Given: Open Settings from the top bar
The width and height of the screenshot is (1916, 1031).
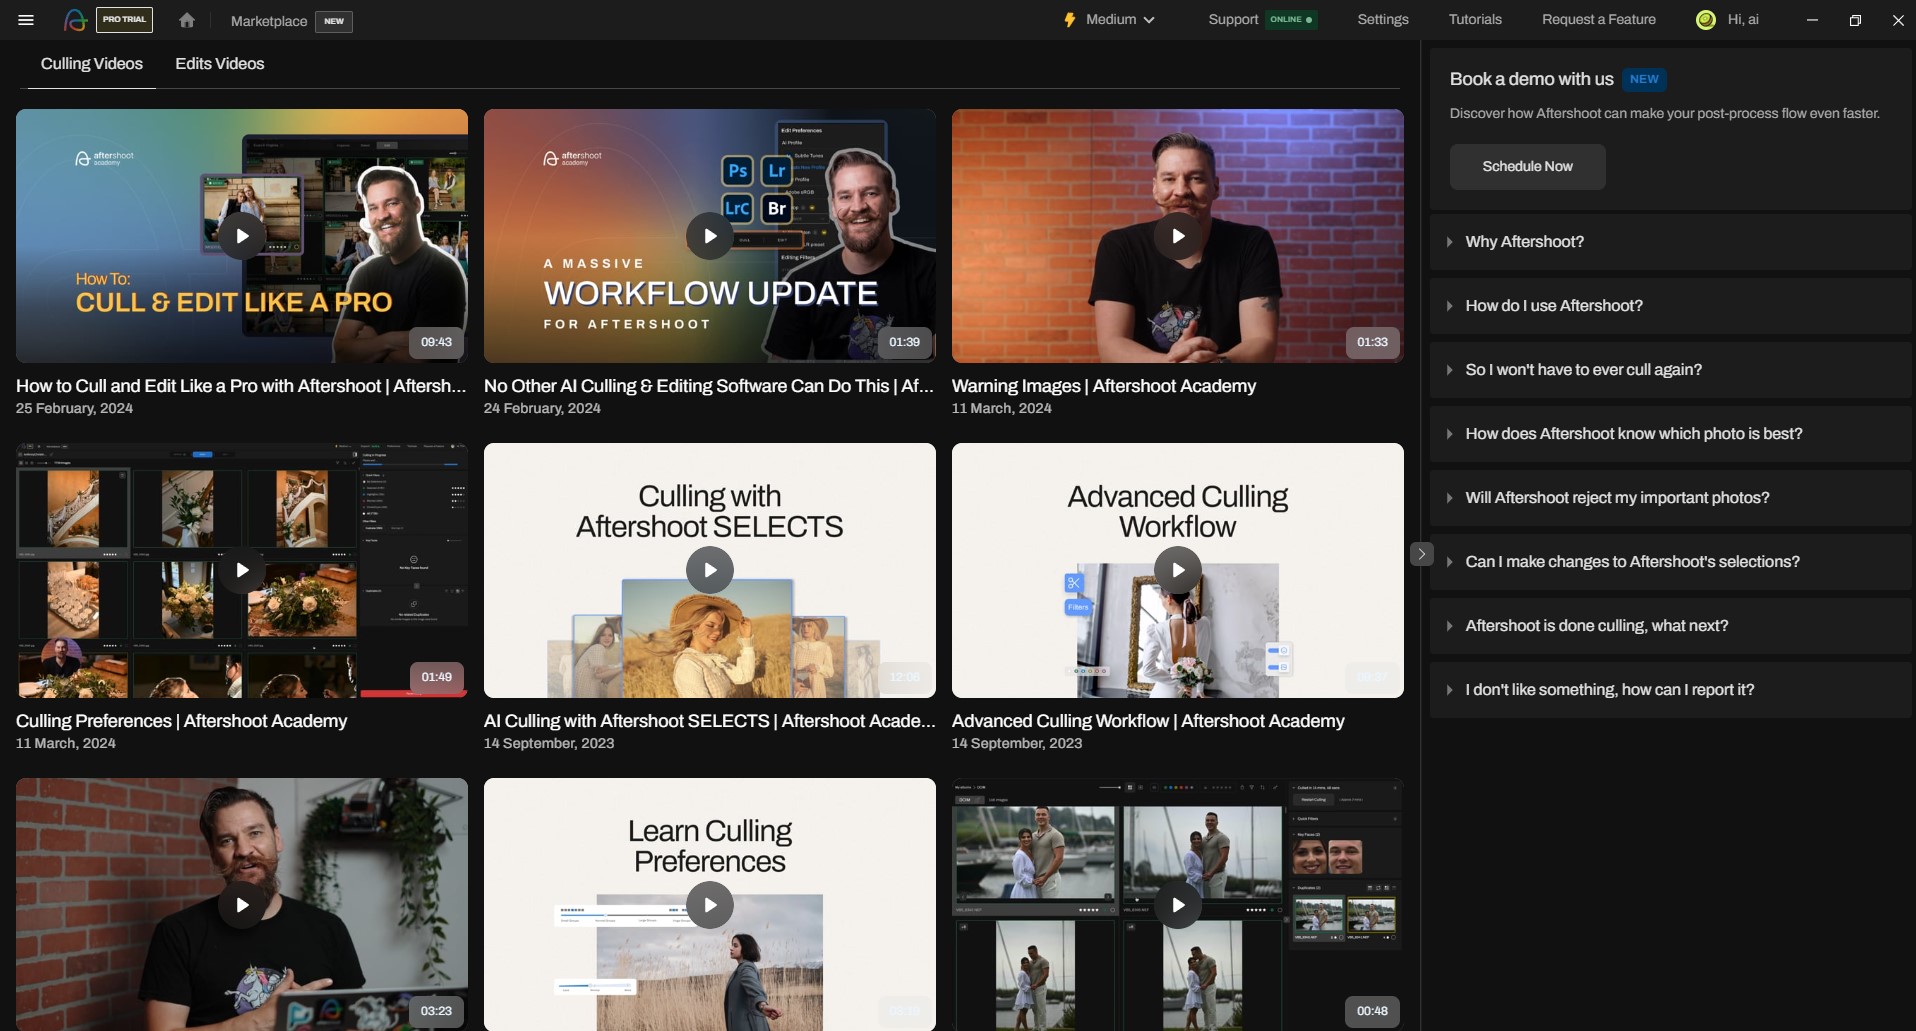Looking at the screenshot, I should pos(1383,19).
